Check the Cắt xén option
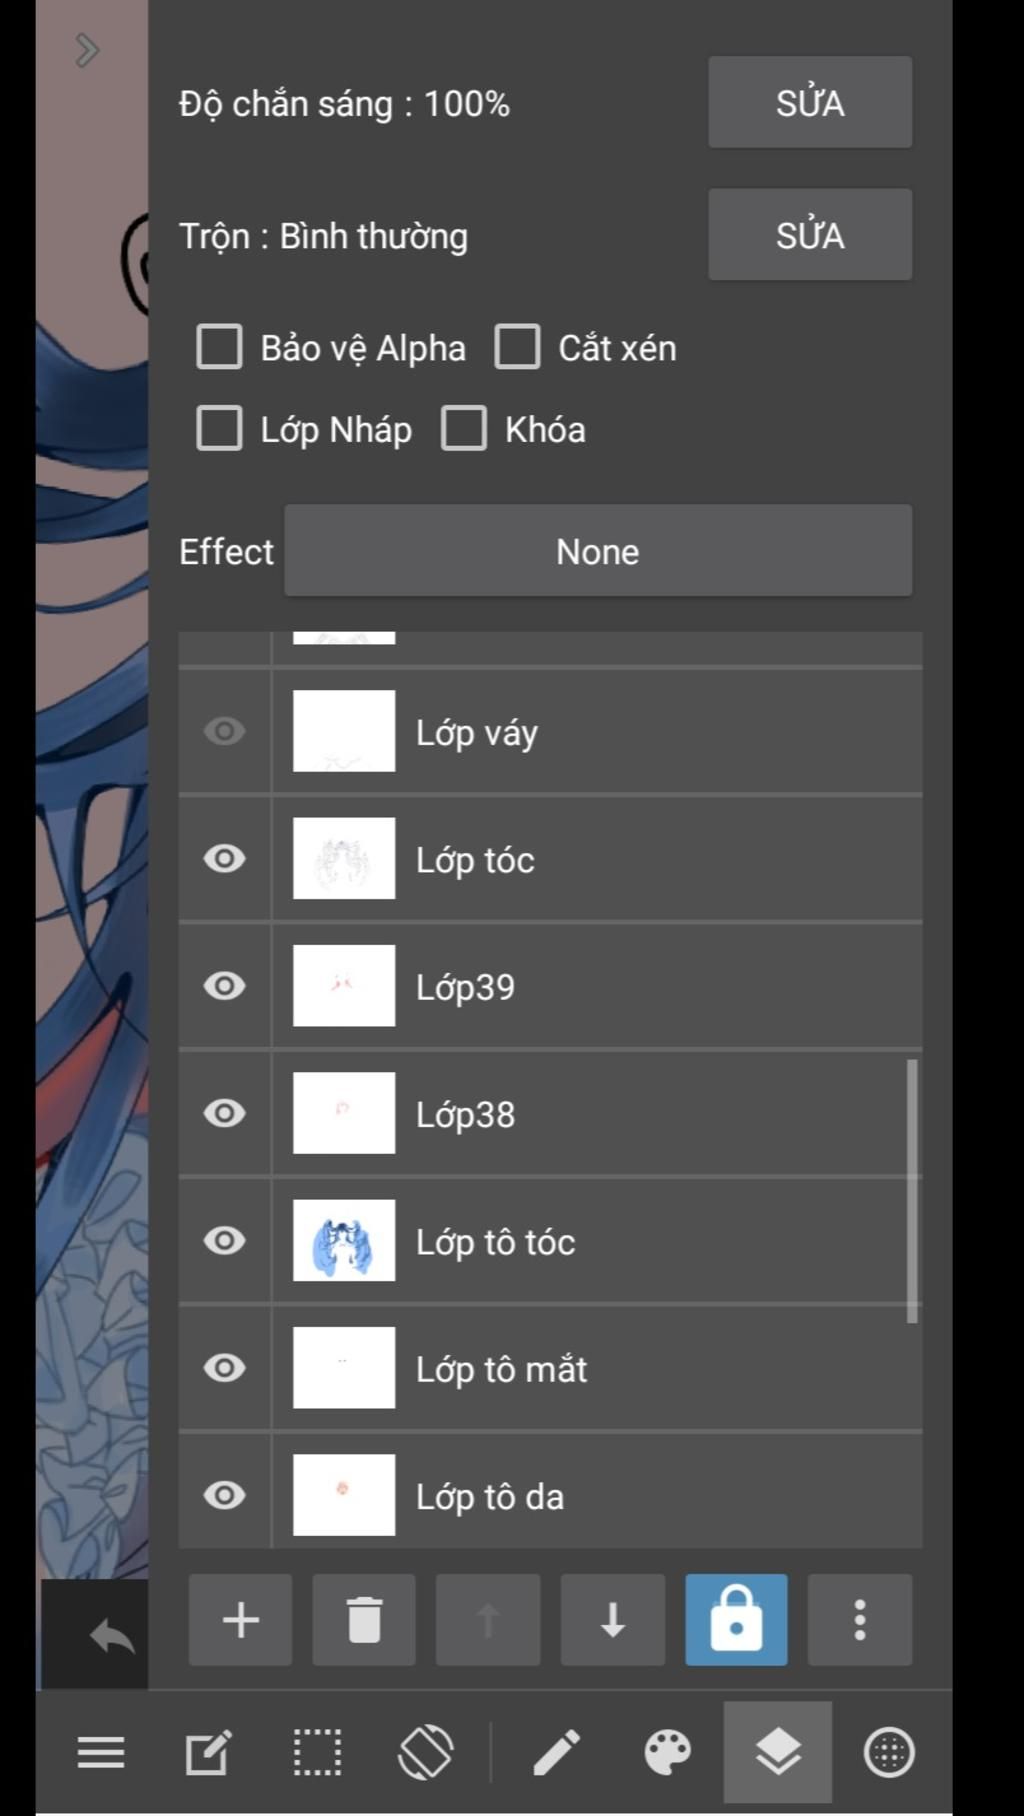This screenshot has width=1024, height=1816. click(517, 347)
